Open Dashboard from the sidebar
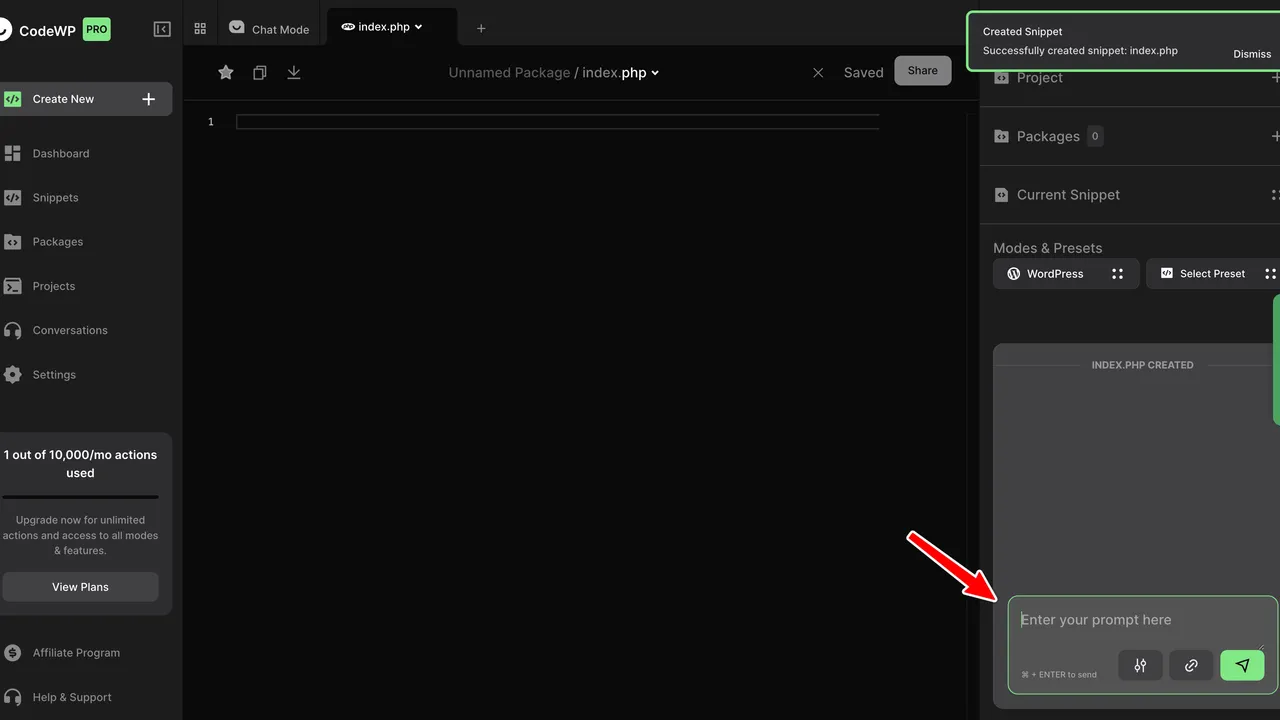 click(61, 153)
